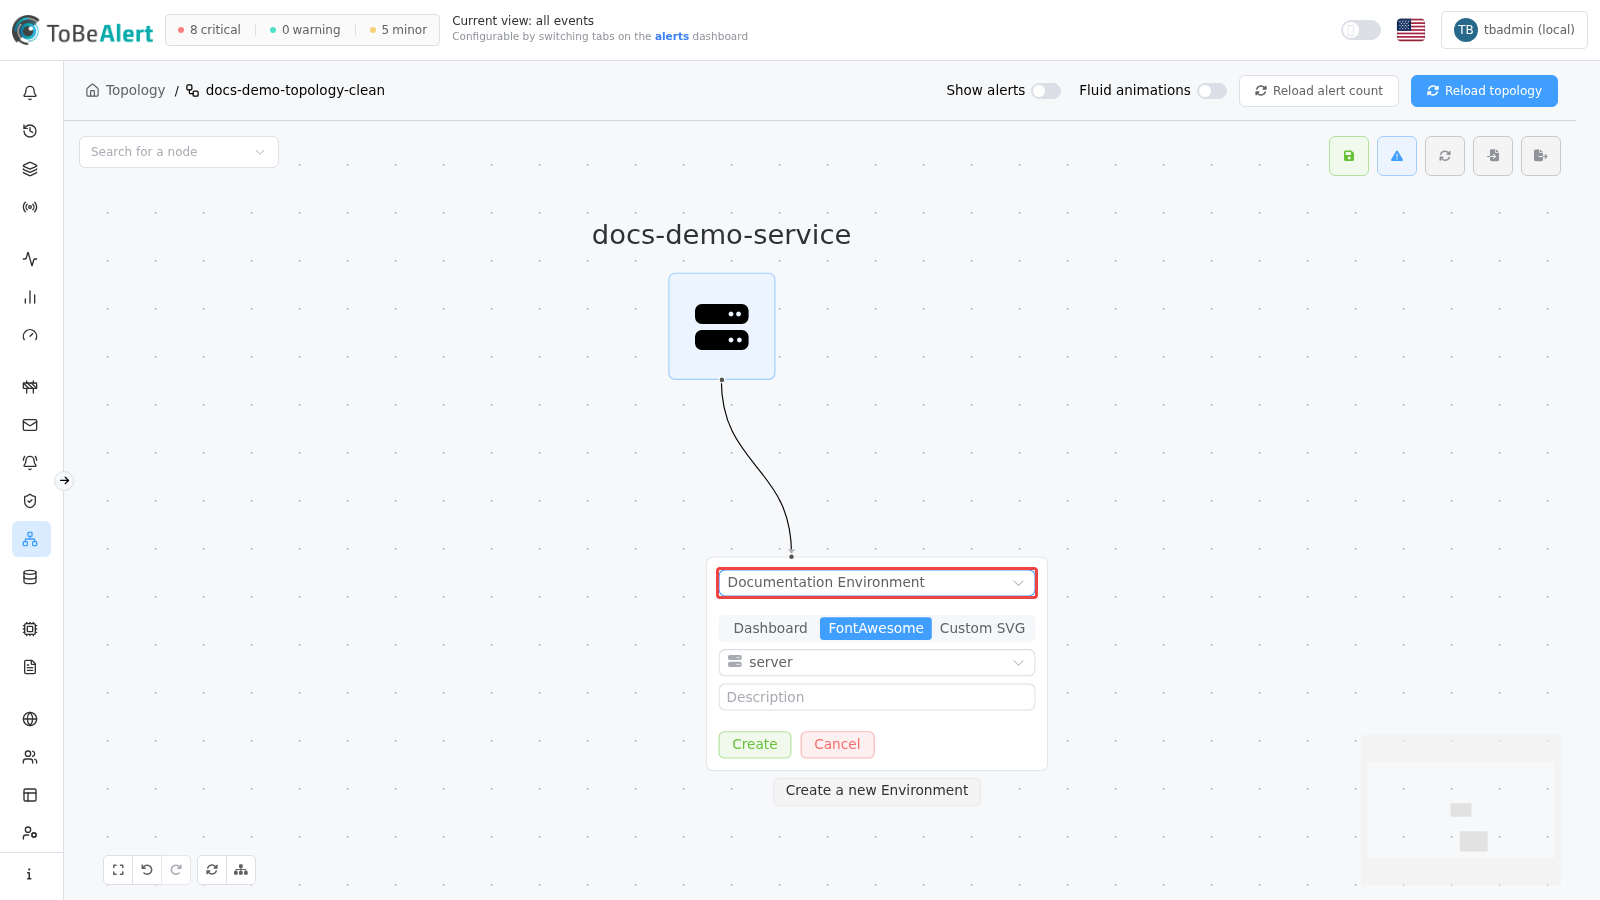Viewport: 1600px width, 900px height.
Task: Select the docs-demo-service server node
Action: point(722,326)
